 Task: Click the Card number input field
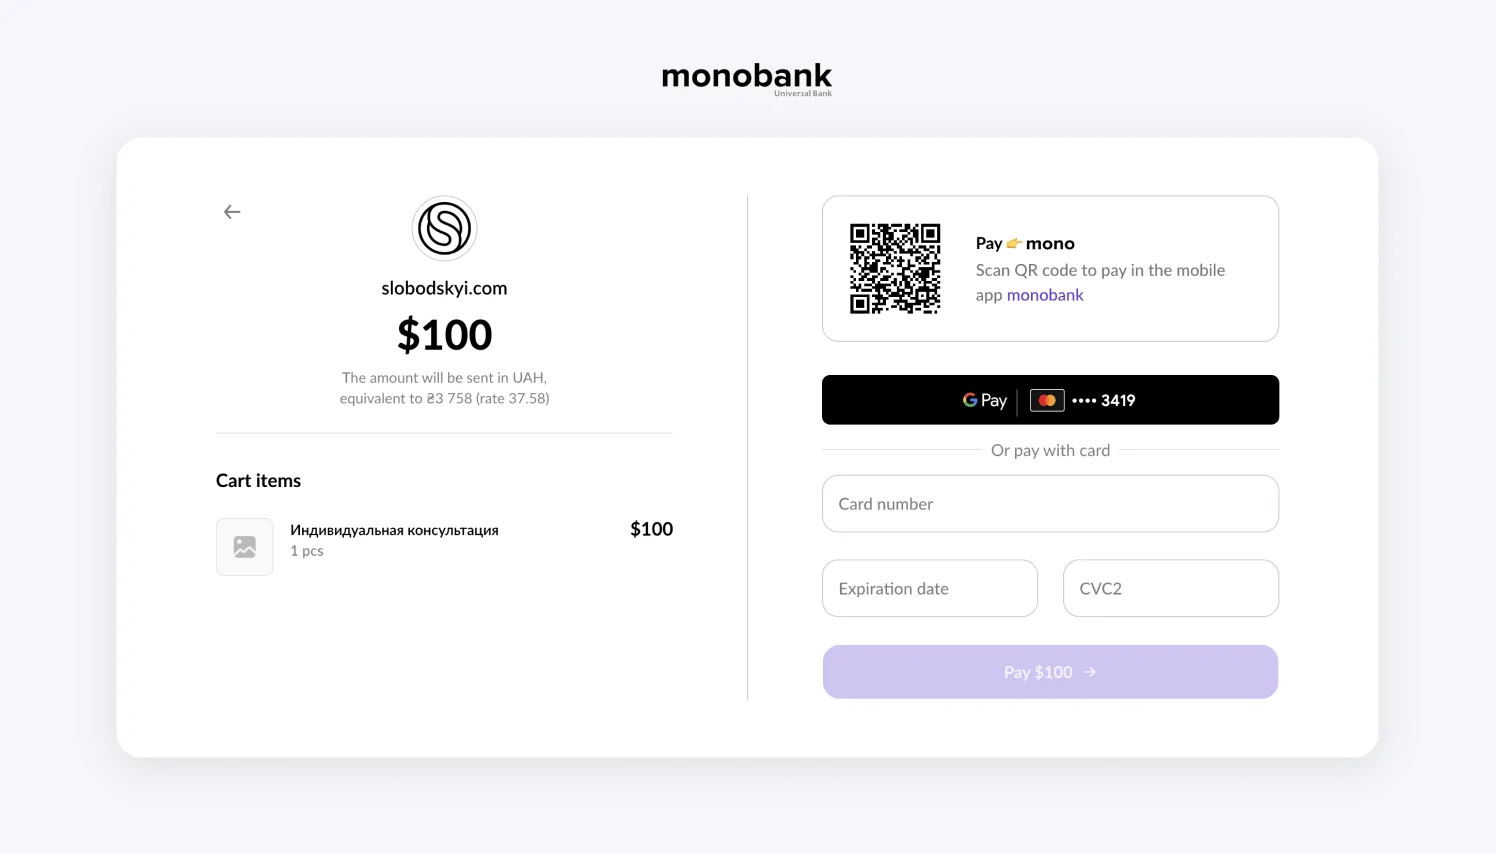click(1050, 503)
